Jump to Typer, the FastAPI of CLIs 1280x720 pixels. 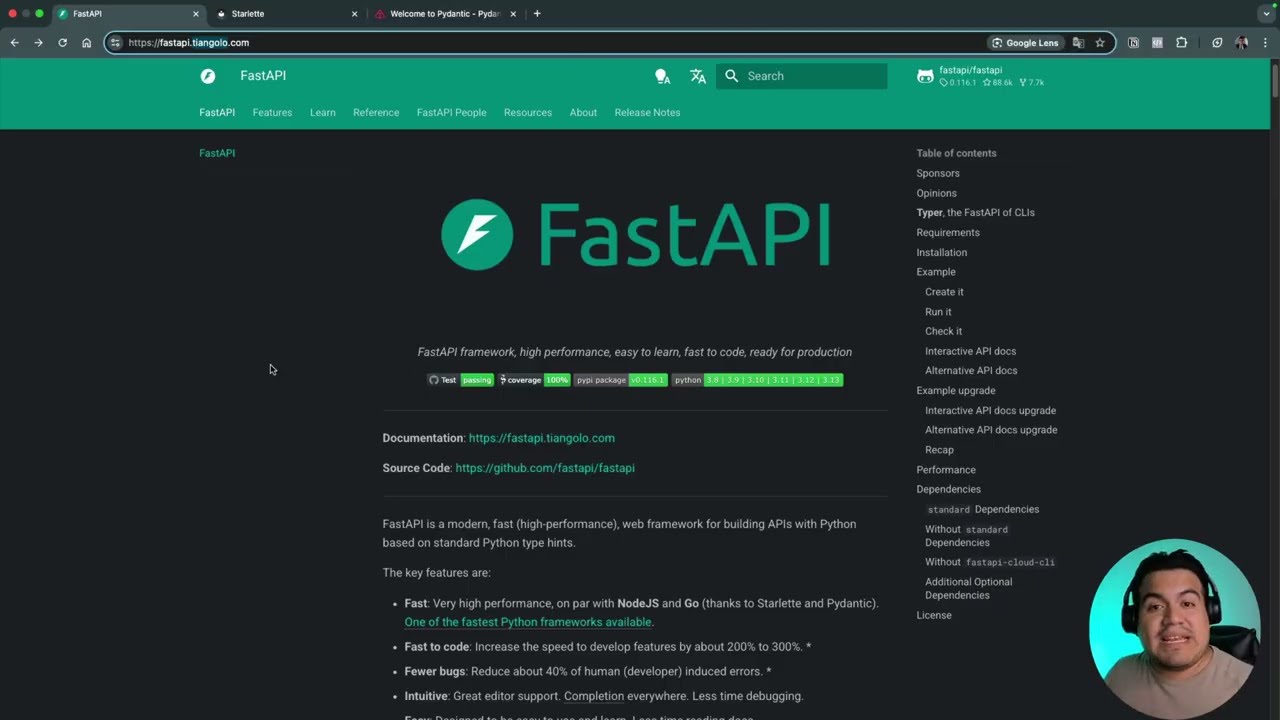click(x=975, y=212)
